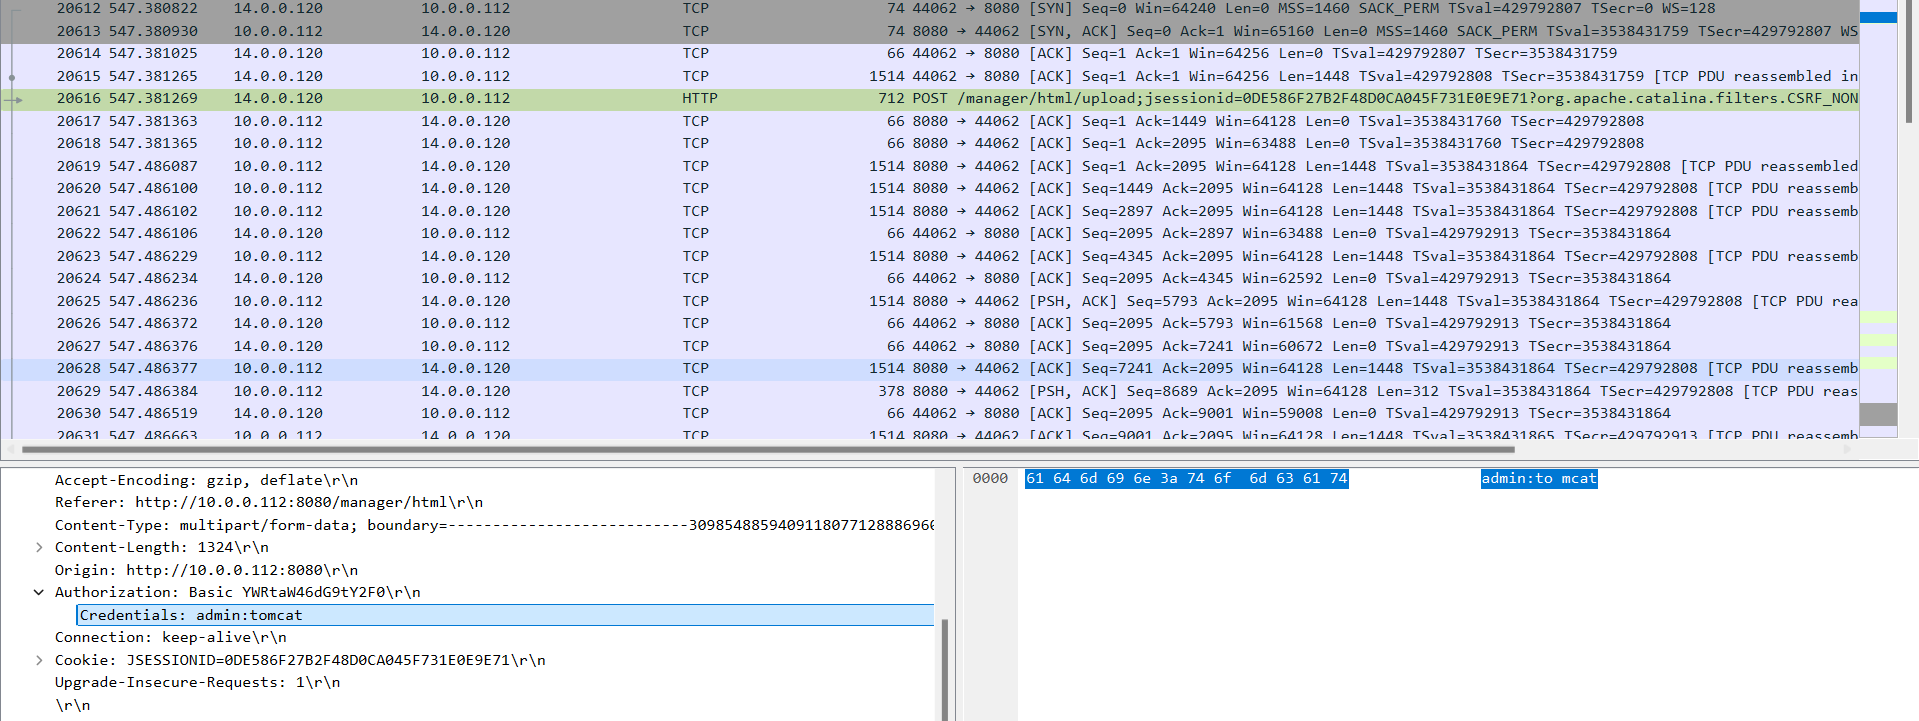Select packet 20612 SYN row

[x=930, y=8]
